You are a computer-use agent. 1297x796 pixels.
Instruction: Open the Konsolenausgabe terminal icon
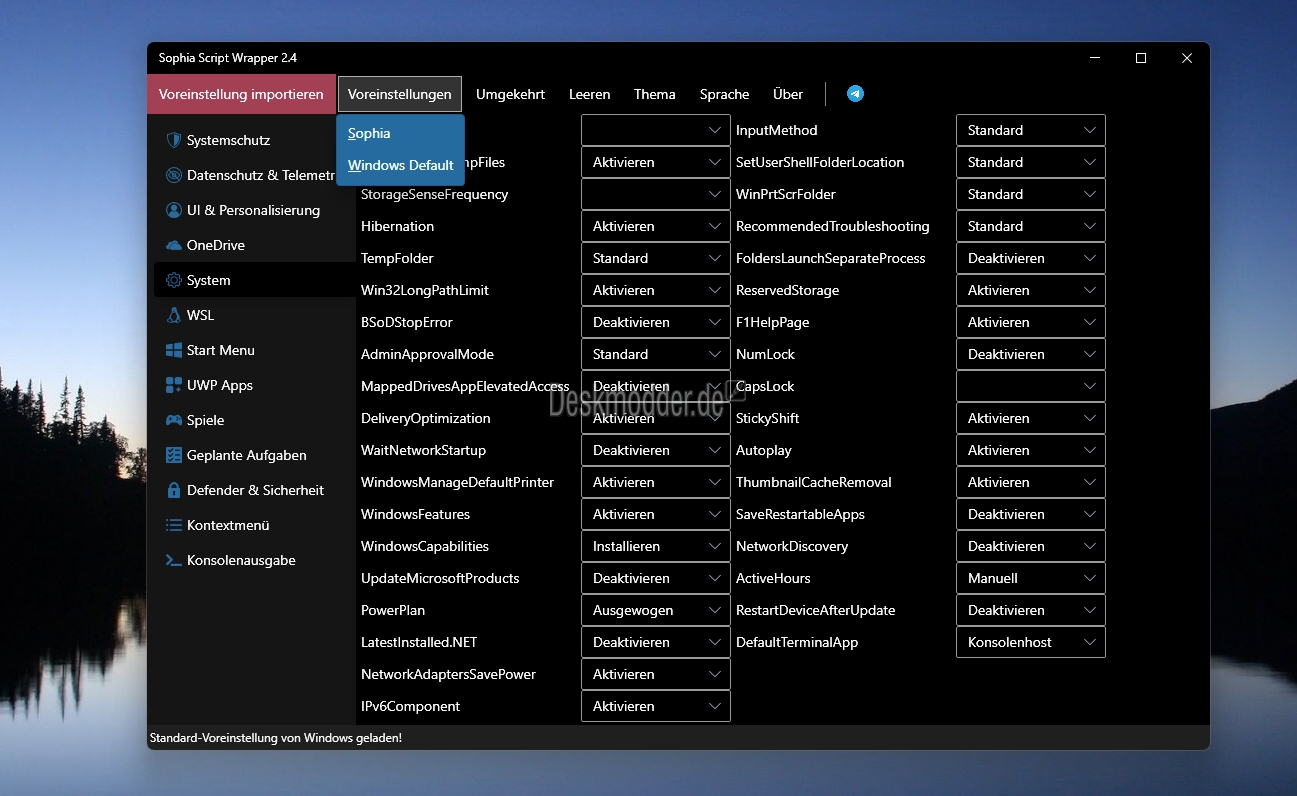(174, 560)
